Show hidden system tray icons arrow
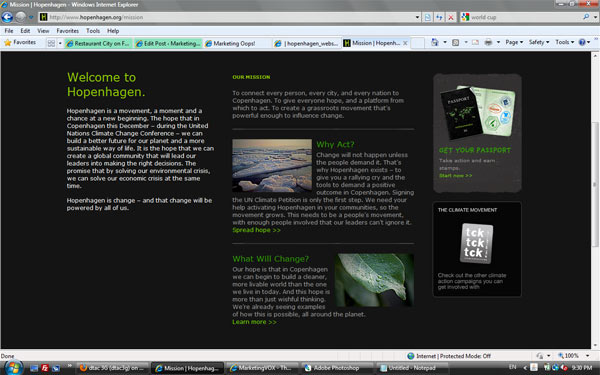600x375 pixels. (525, 368)
